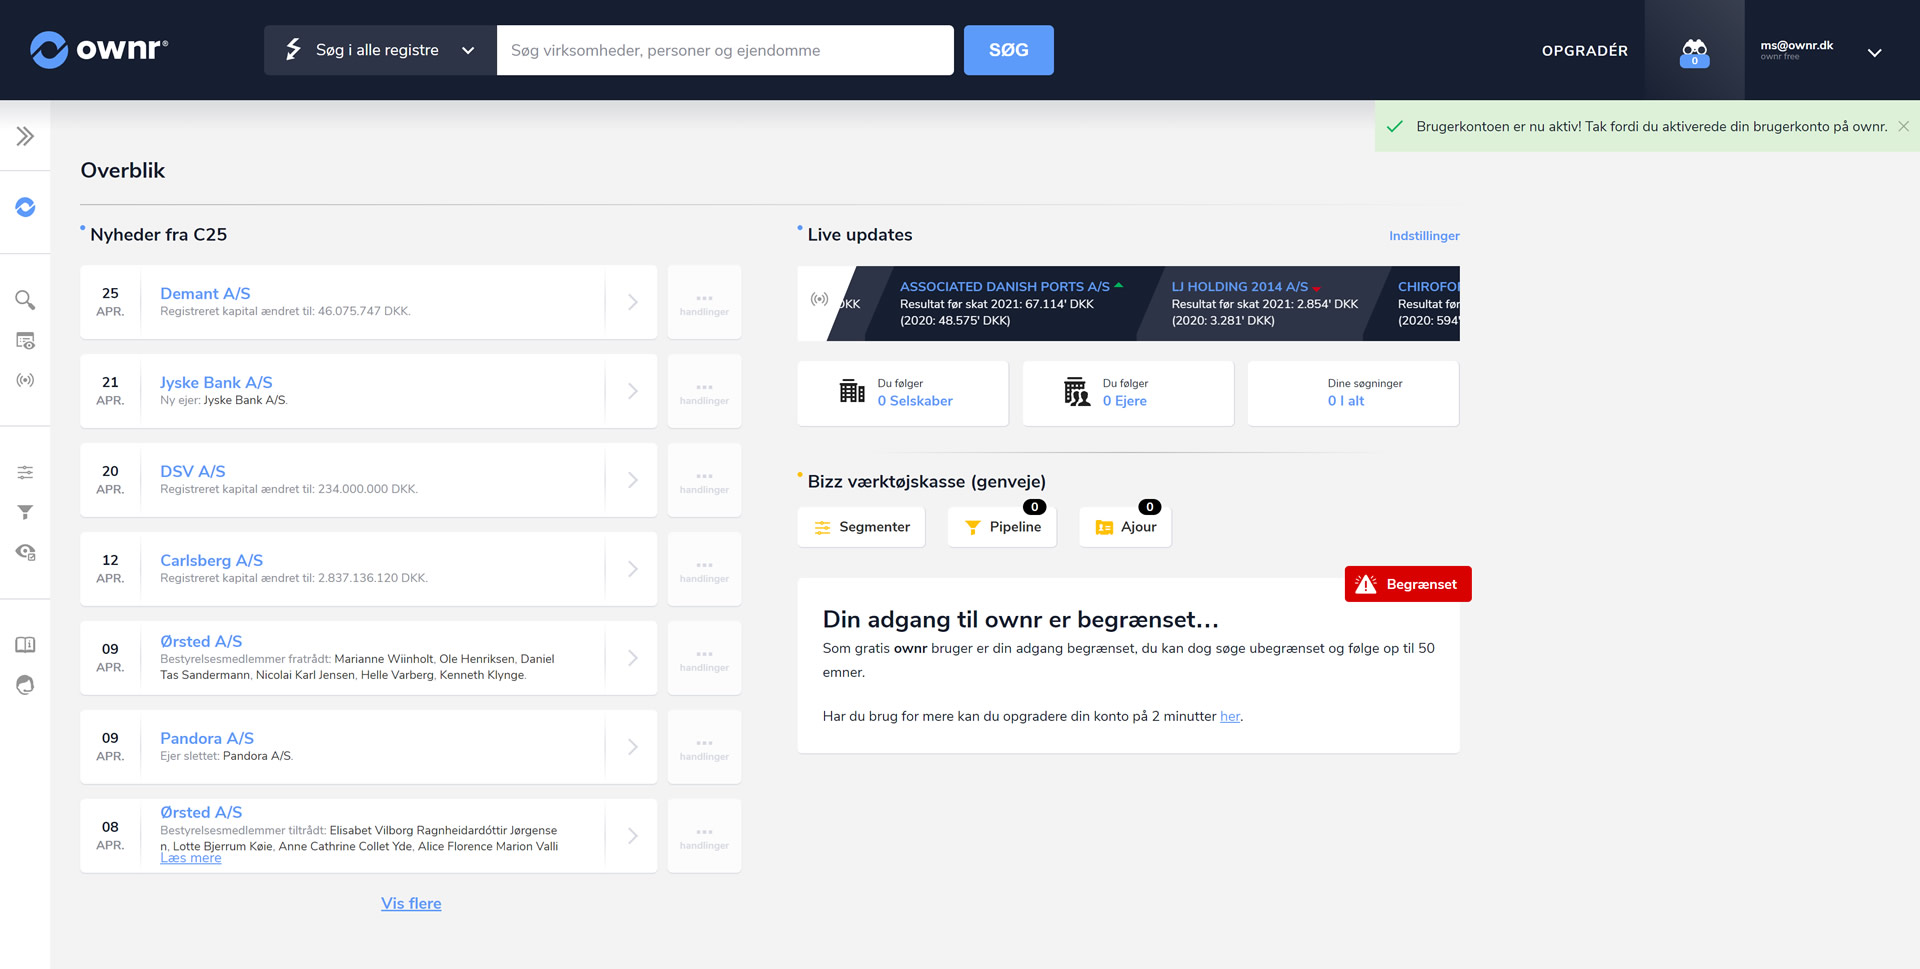
Task: Open Carlsberg A/S news item
Action: click(212, 560)
